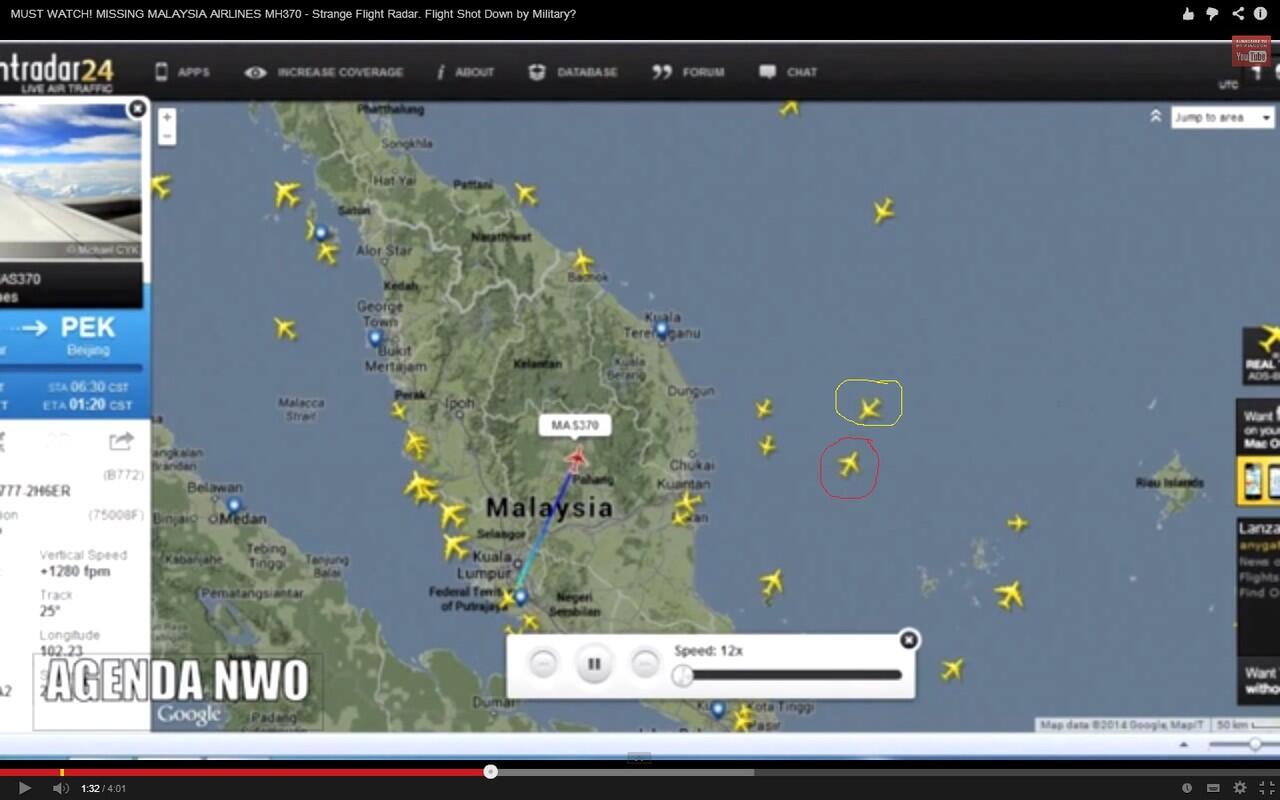This screenshot has width=1280, height=800.
Task: Select the airport pin near Alor Star
Action: 321,232
